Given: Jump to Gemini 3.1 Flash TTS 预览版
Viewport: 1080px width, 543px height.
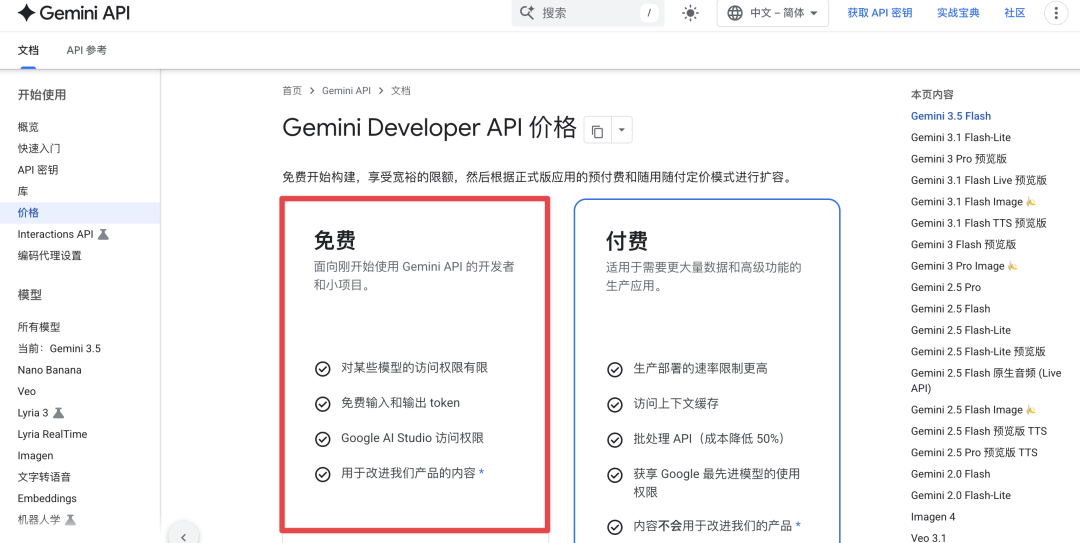Looking at the screenshot, I should [x=979, y=223].
